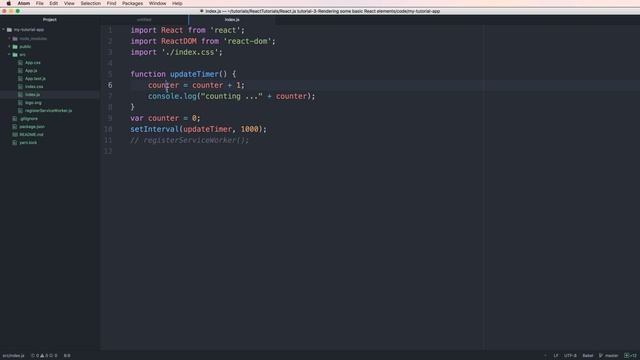640x360 pixels.
Task: Click the value 1000 on line 10
Action: [x=249, y=129]
